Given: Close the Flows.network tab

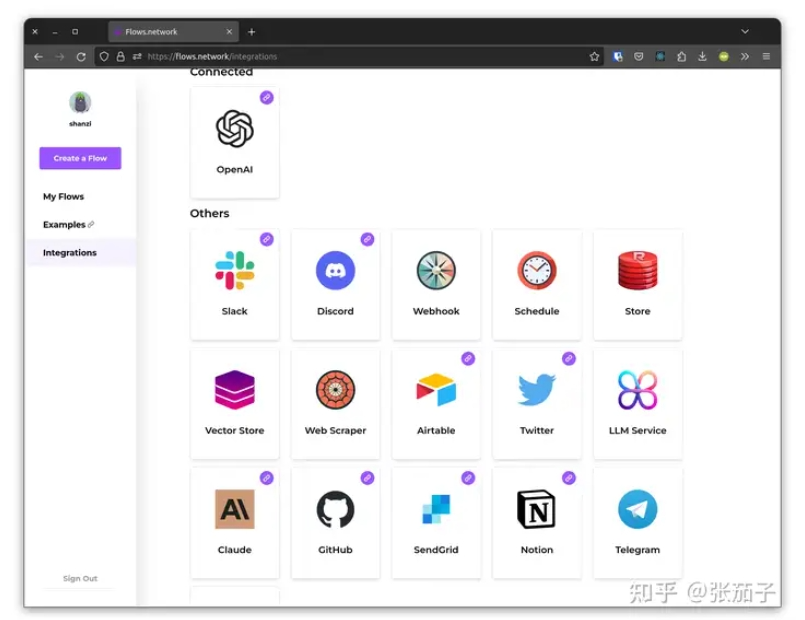Looking at the screenshot, I should tap(229, 32).
